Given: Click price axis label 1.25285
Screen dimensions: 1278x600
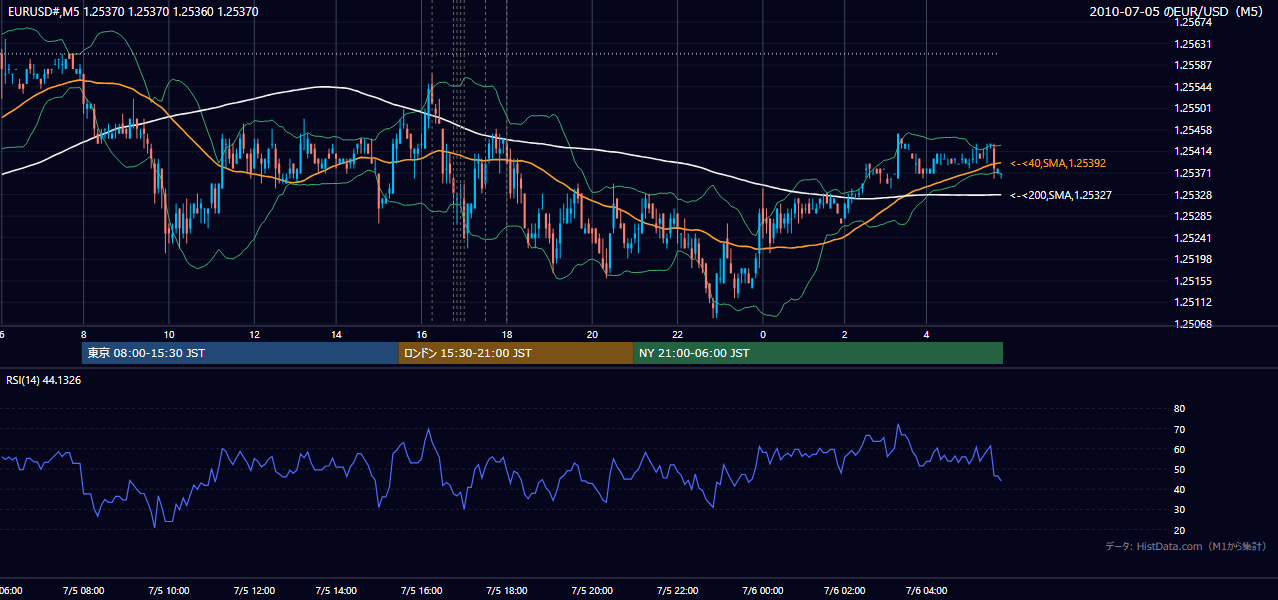Looking at the screenshot, I should click(x=1194, y=216).
